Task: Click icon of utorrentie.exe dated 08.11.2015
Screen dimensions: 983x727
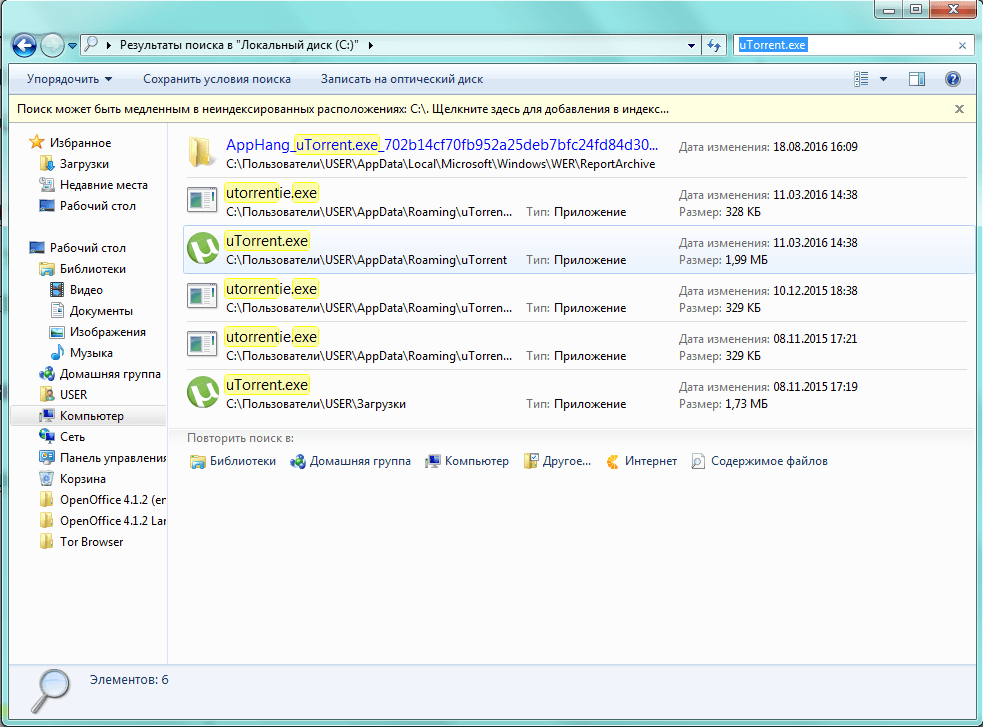Action: point(202,345)
